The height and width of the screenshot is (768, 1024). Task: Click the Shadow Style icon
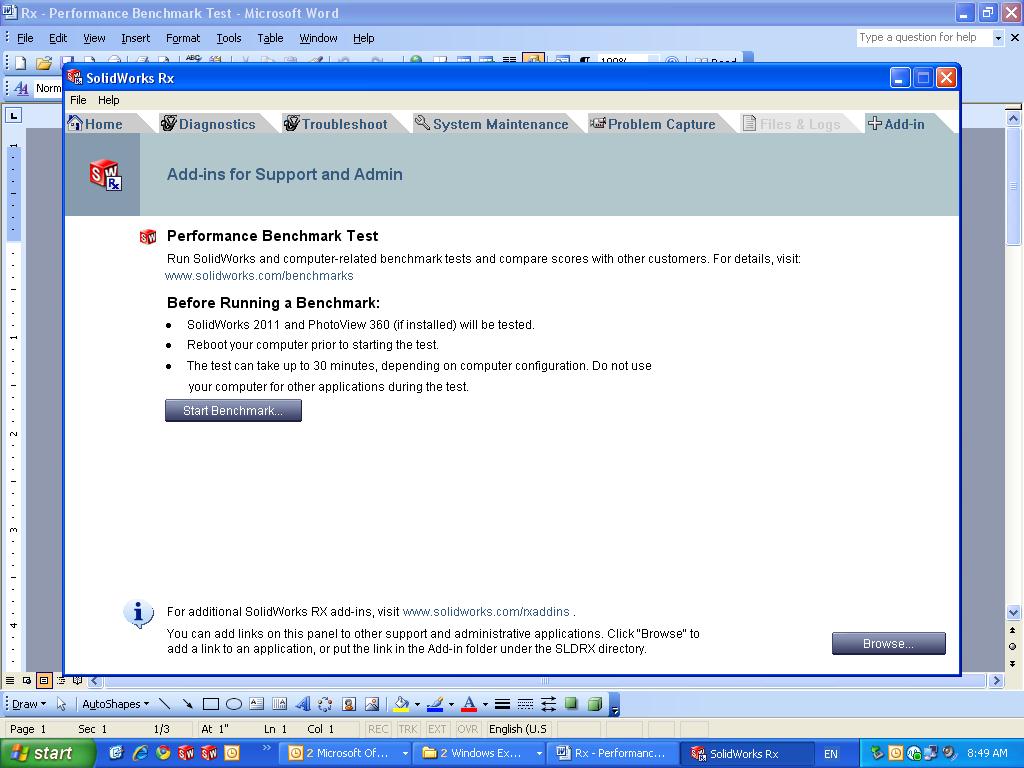coord(571,704)
